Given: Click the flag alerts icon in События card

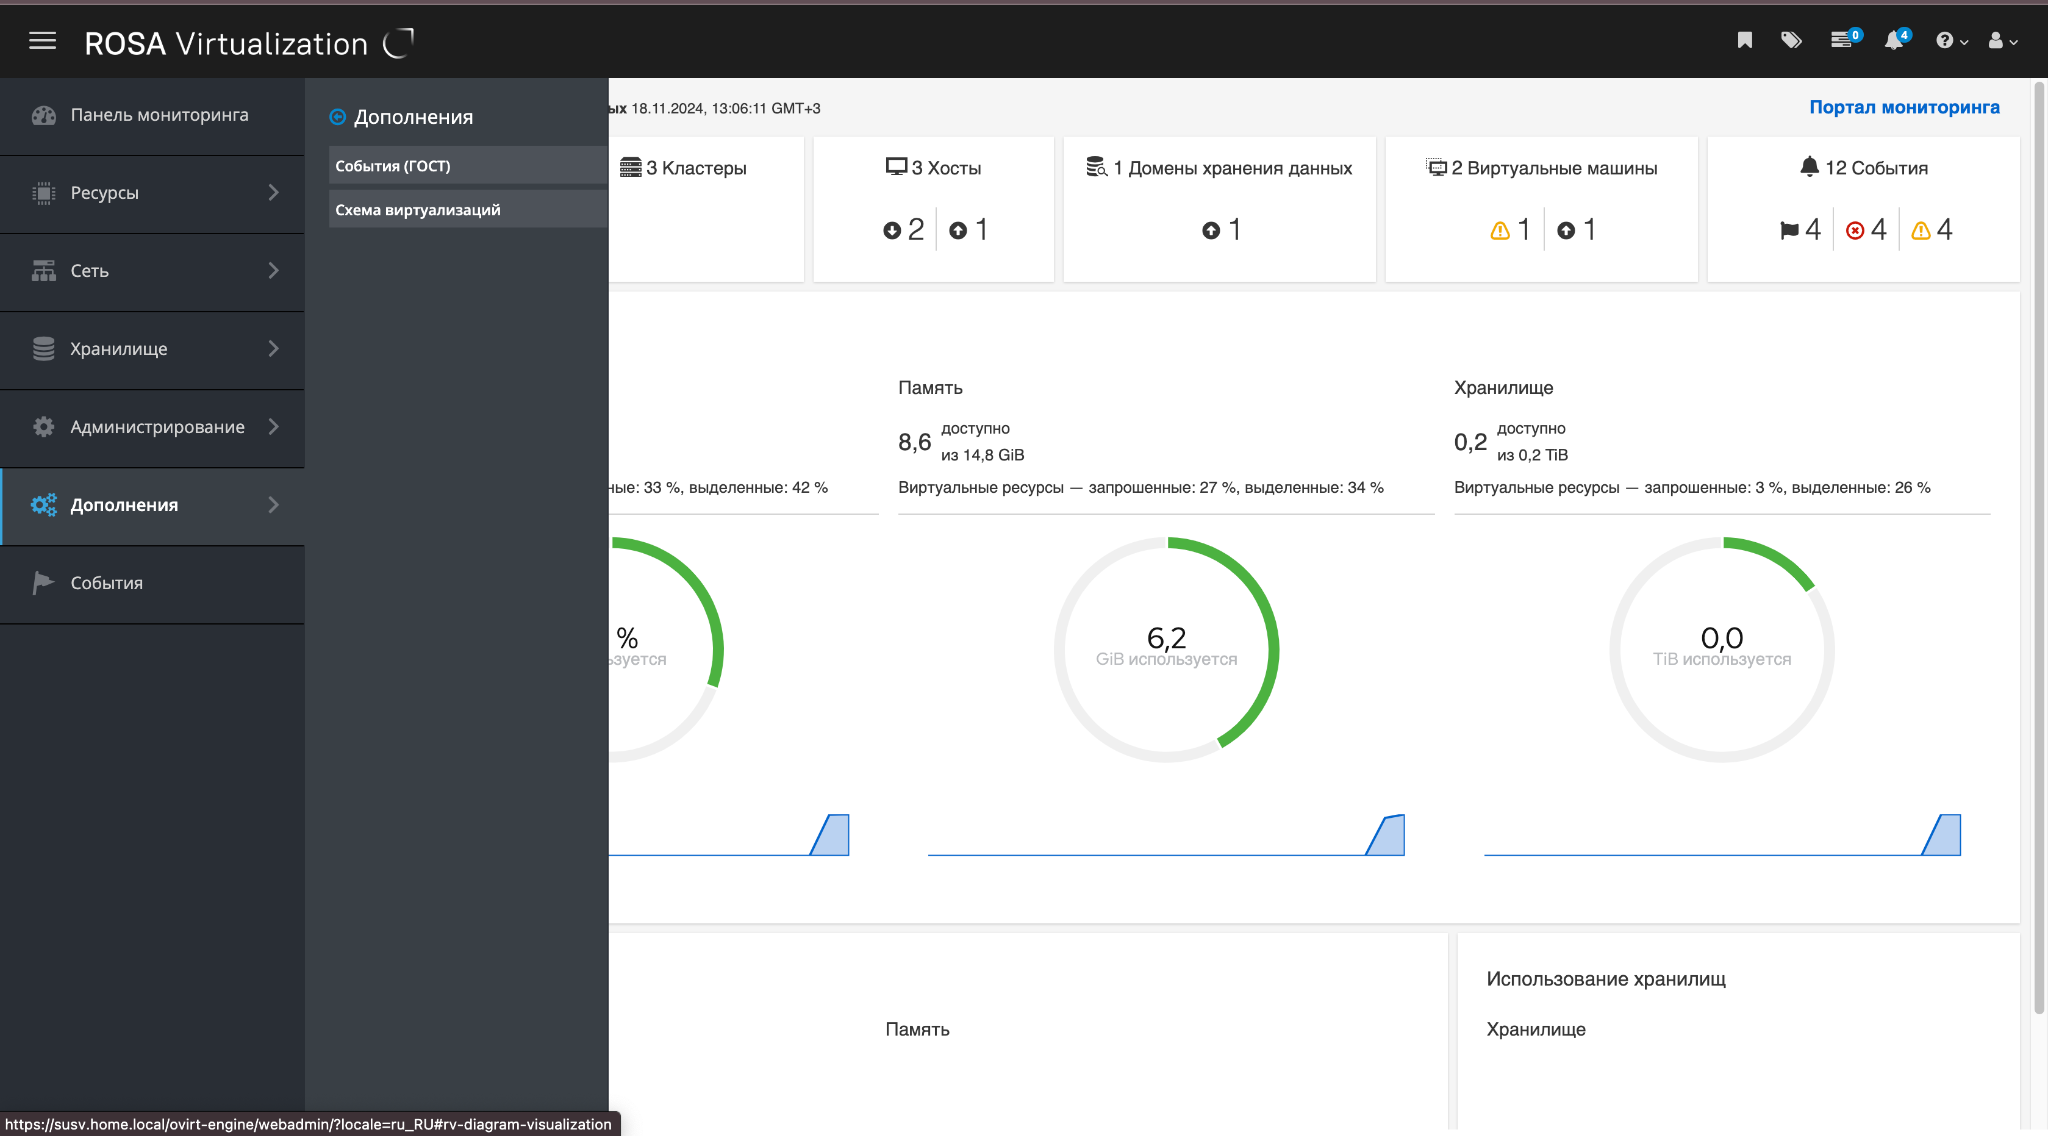Looking at the screenshot, I should (1789, 231).
